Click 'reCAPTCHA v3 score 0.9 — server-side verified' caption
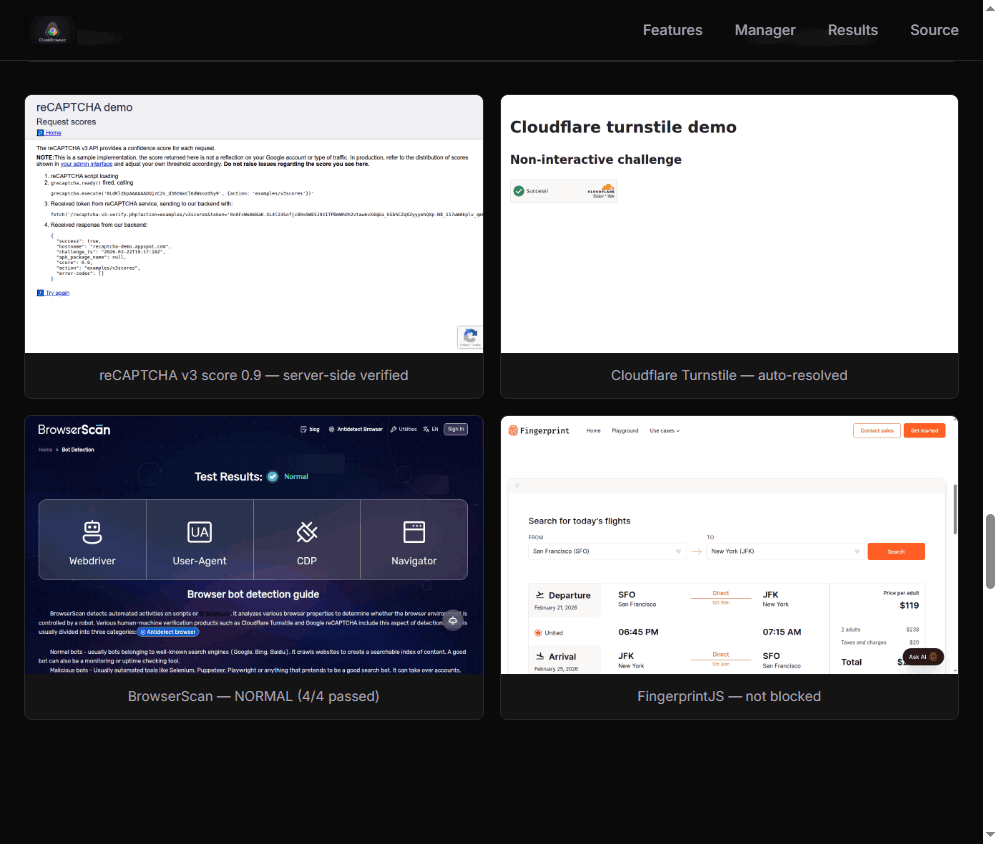The width and height of the screenshot is (998, 844). (254, 376)
